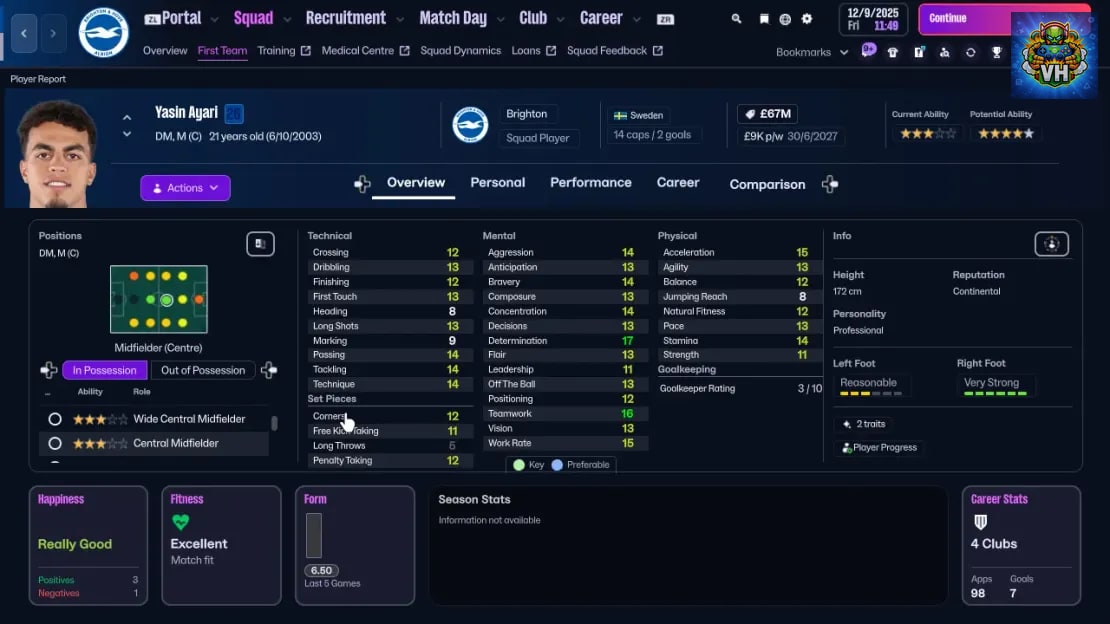Click the Positions panel view icon
This screenshot has width=1110, height=624.
(261, 244)
